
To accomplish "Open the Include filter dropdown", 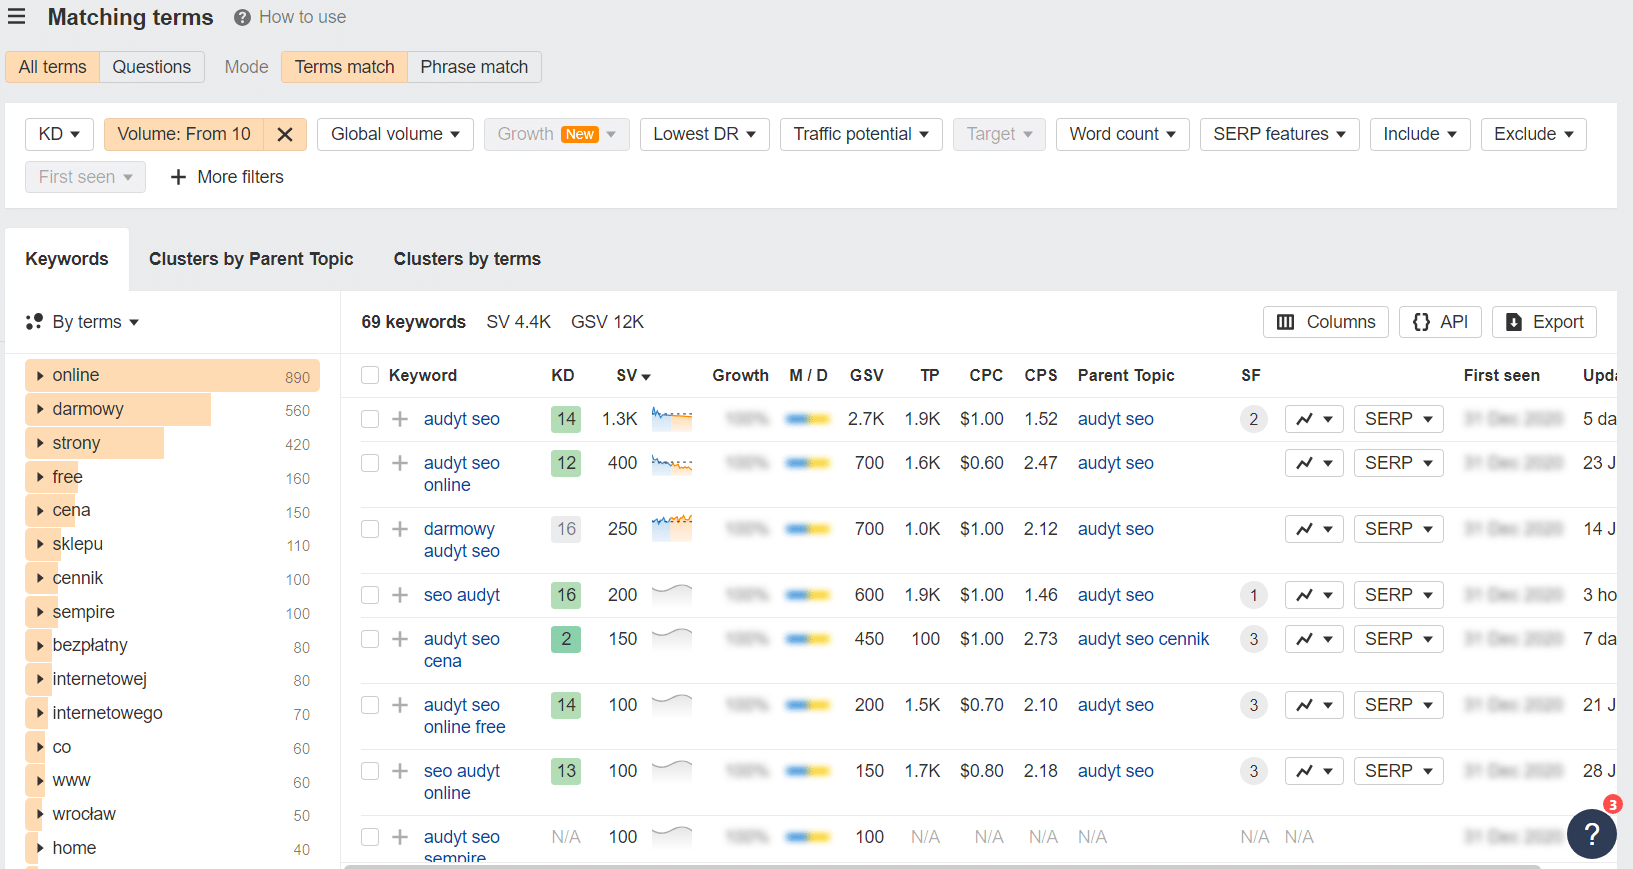I will coord(1420,134).
